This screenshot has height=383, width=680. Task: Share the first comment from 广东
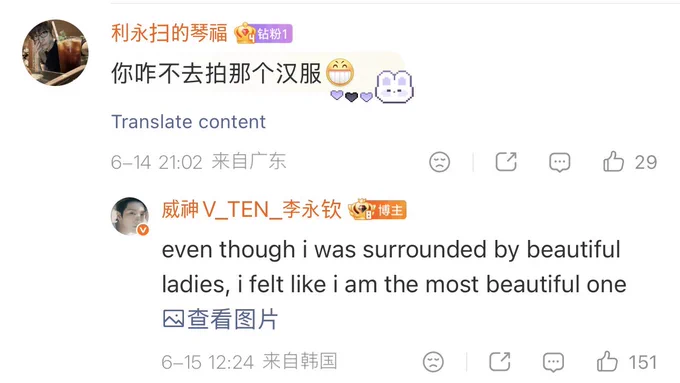(x=506, y=162)
